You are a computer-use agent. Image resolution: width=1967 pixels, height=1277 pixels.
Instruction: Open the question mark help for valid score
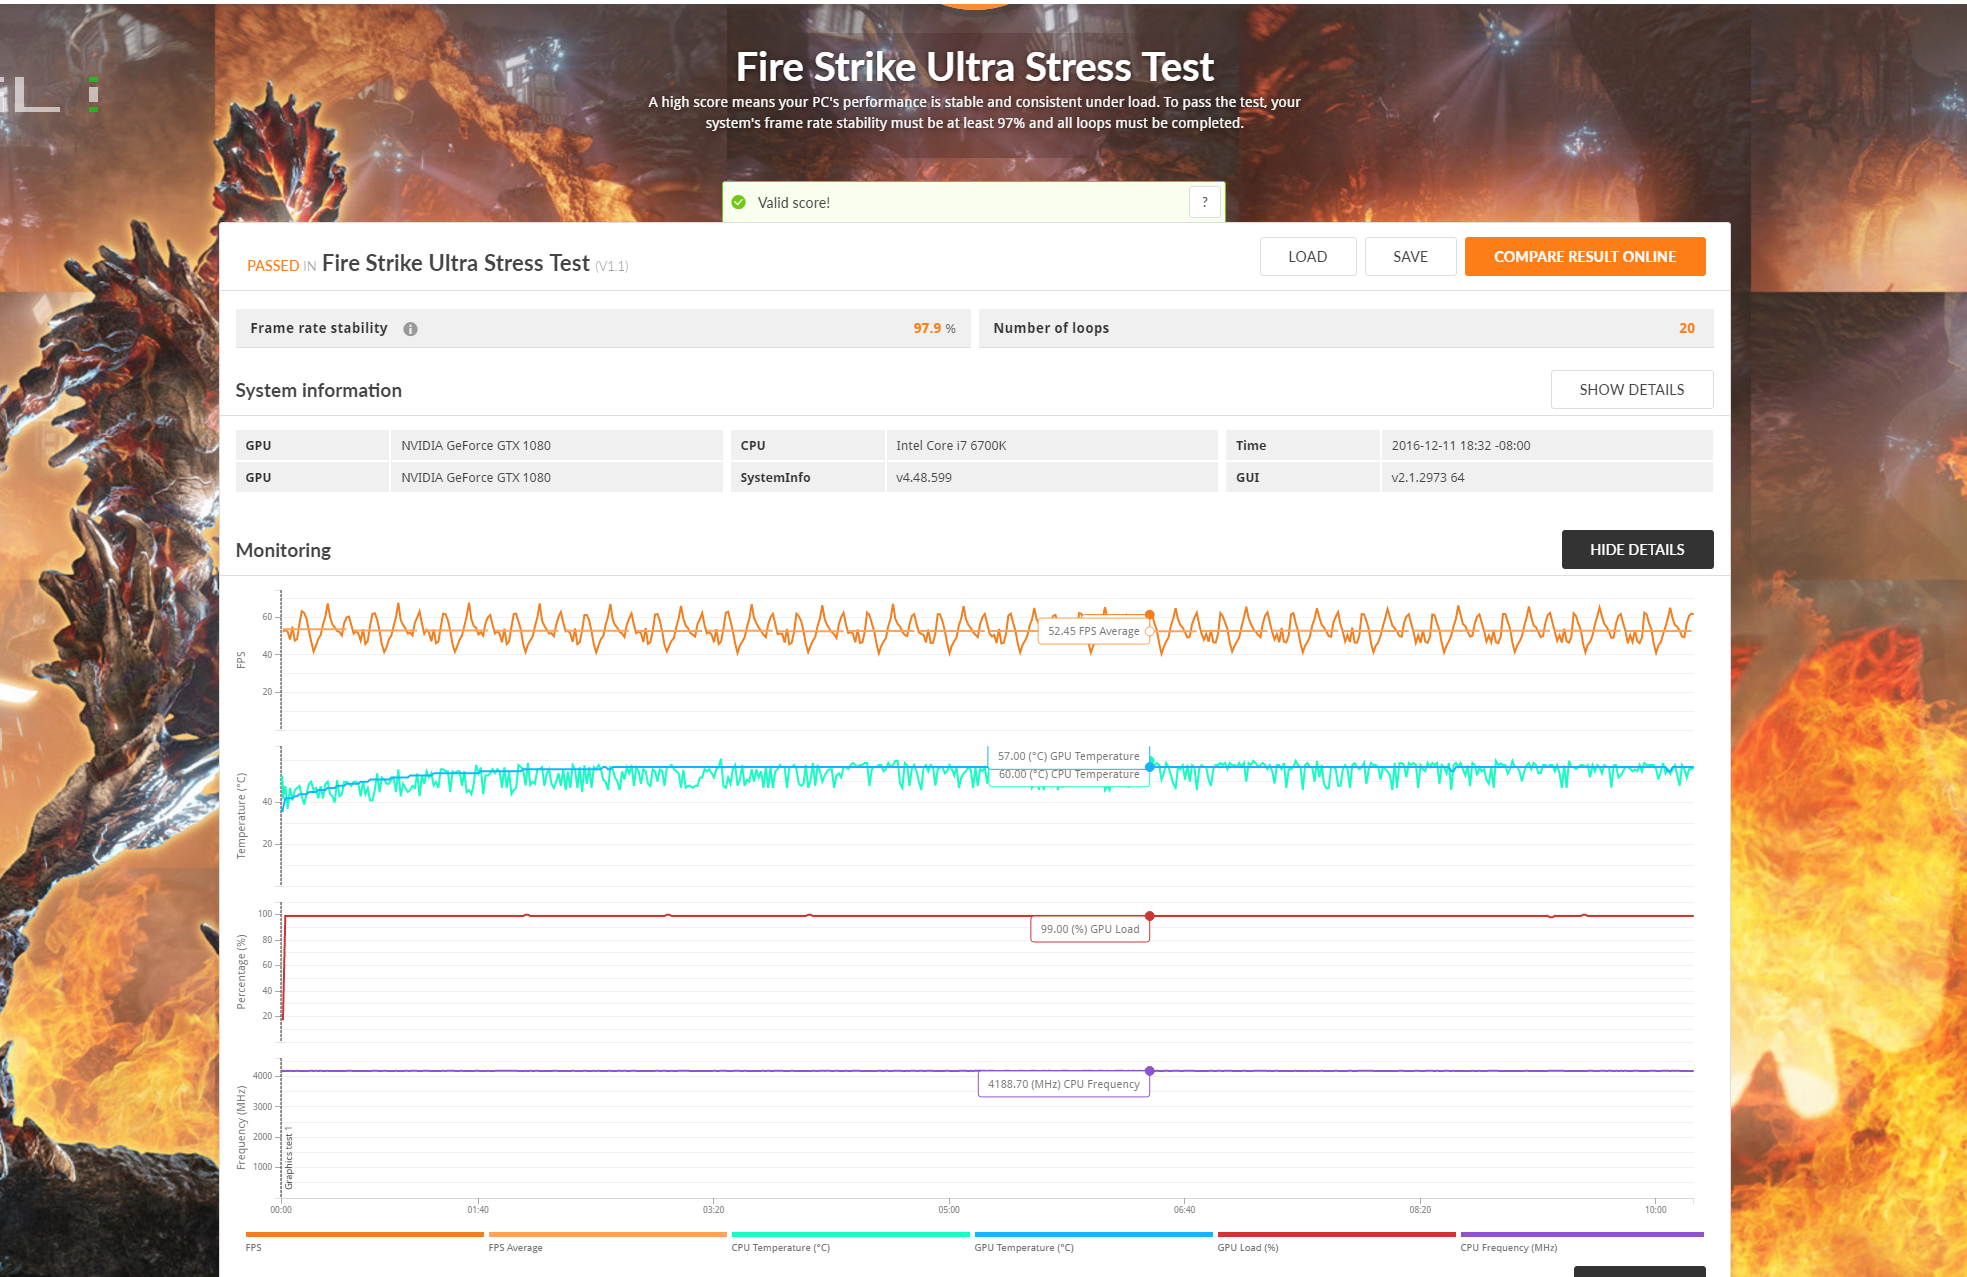[x=1205, y=202]
